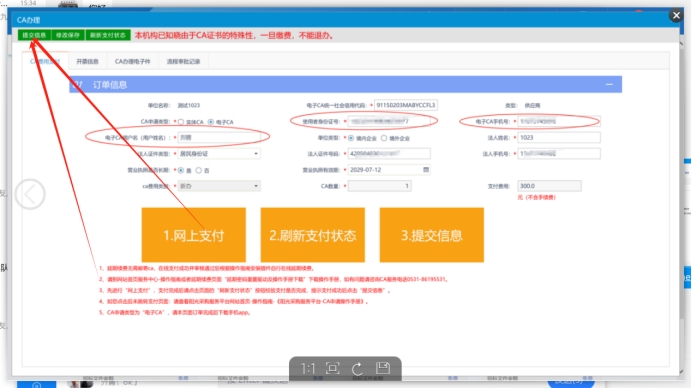This screenshot has height=388, width=692.
Task: Click the green 刷新支付状态 toolbar button
Action: coord(108,35)
